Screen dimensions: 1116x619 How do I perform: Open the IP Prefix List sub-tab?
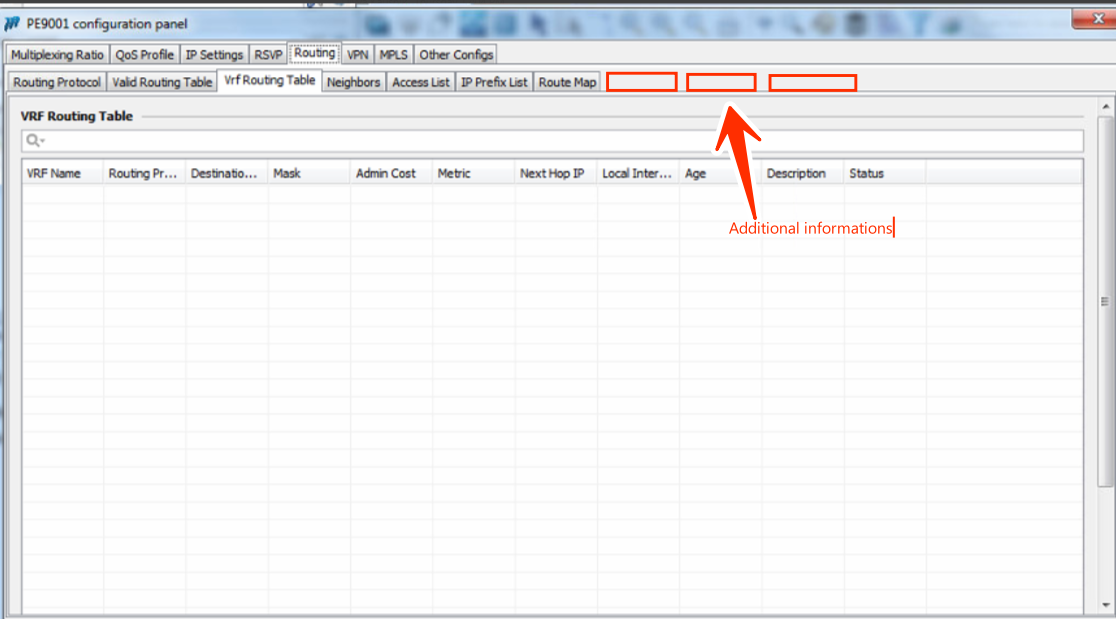click(494, 83)
